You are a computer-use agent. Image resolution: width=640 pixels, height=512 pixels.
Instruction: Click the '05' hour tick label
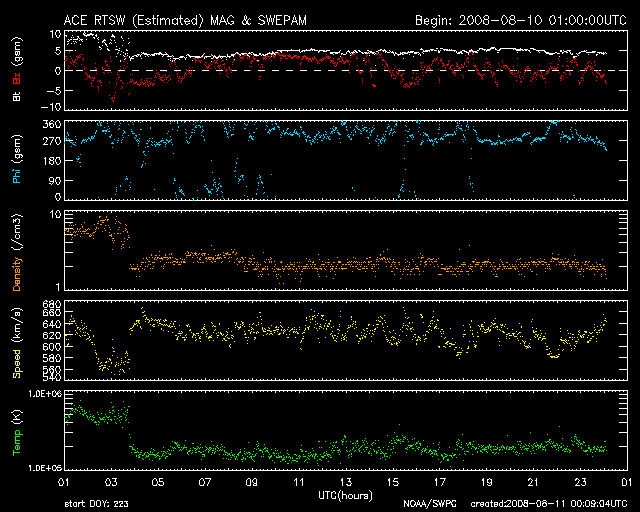coord(158,482)
